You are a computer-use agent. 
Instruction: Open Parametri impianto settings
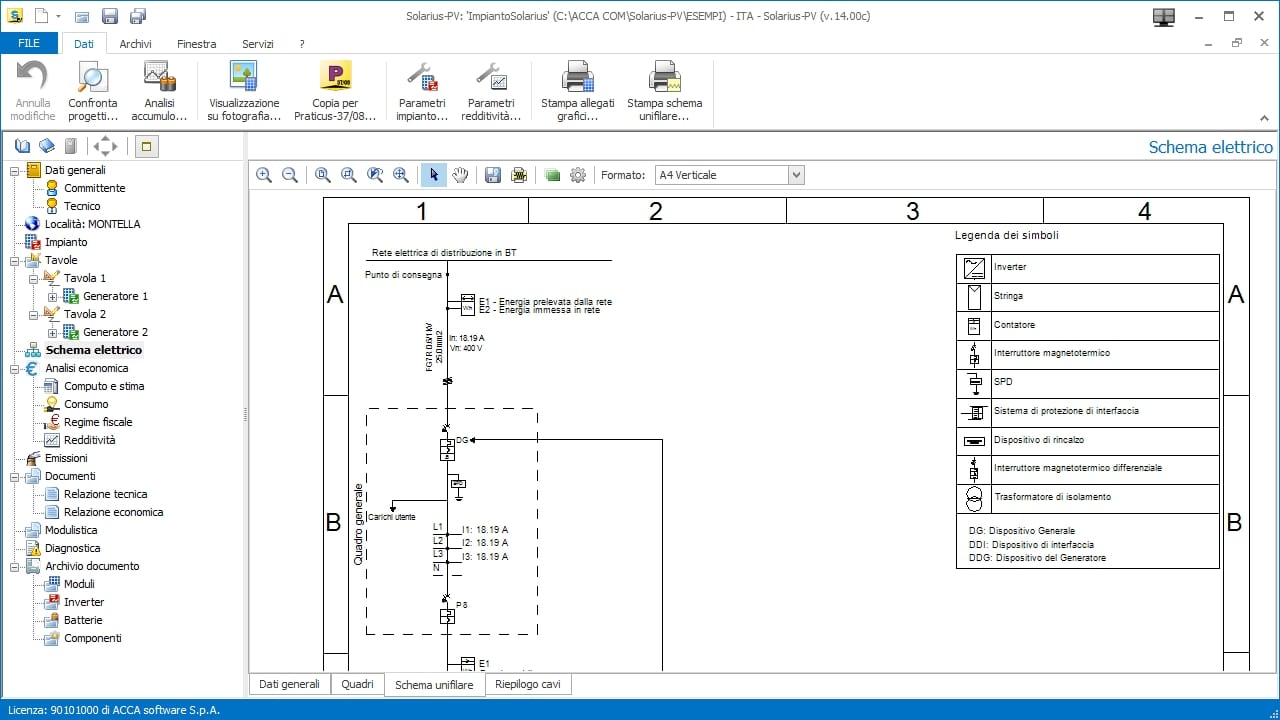(x=422, y=78)
